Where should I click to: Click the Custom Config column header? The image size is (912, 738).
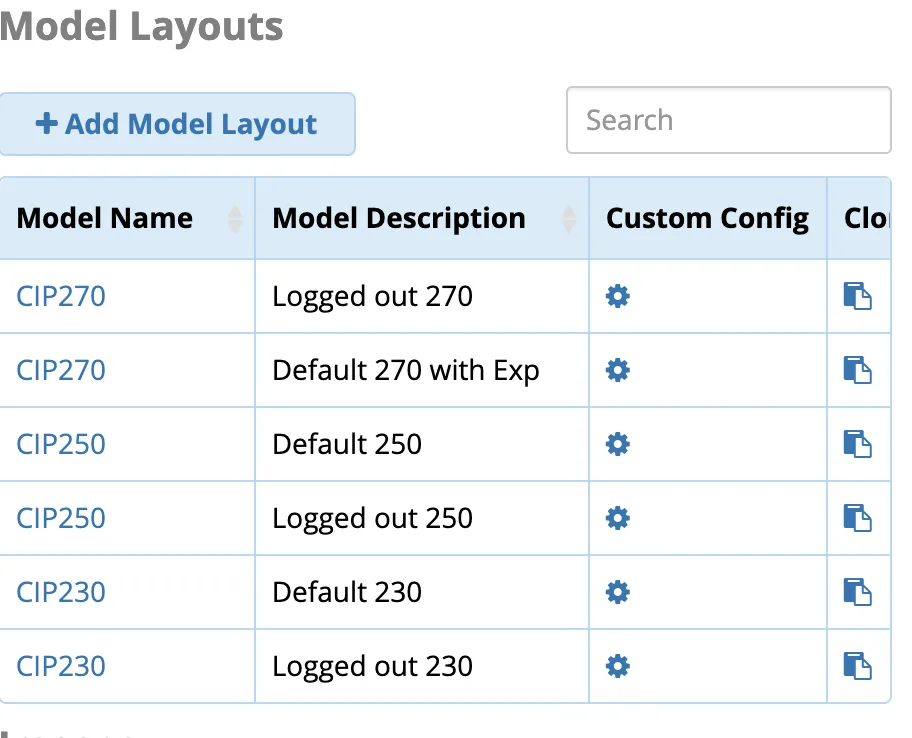(707, 219)
